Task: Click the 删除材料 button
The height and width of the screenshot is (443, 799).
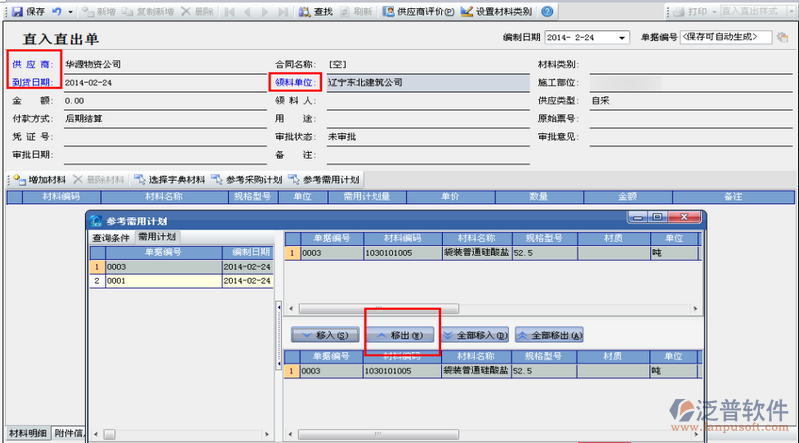Action: point(99,179)
